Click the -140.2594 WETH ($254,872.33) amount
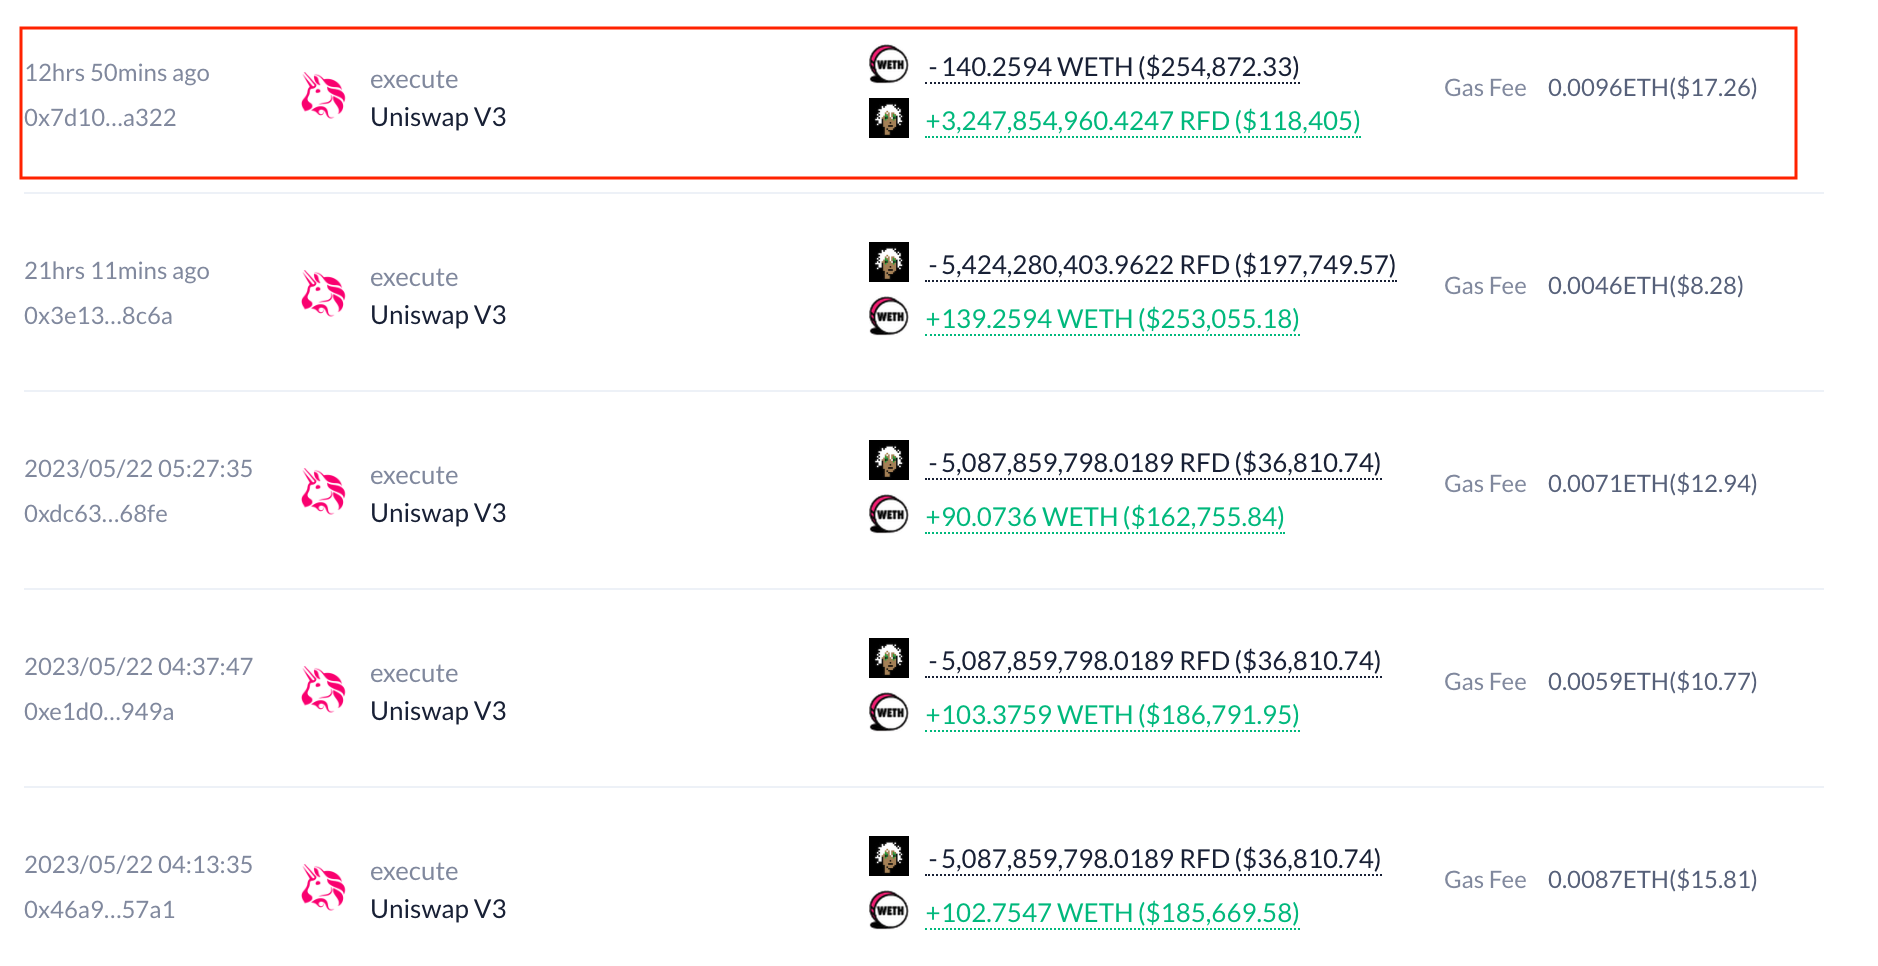 [1113, 67]
